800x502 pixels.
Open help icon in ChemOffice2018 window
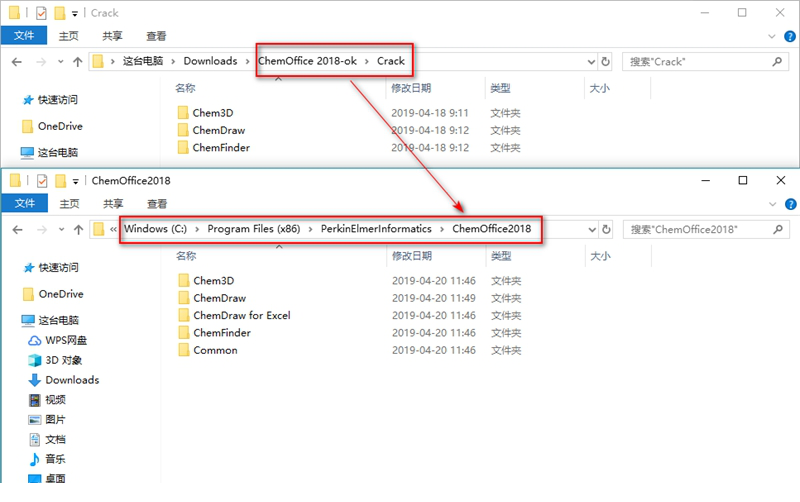click(791, 204)
